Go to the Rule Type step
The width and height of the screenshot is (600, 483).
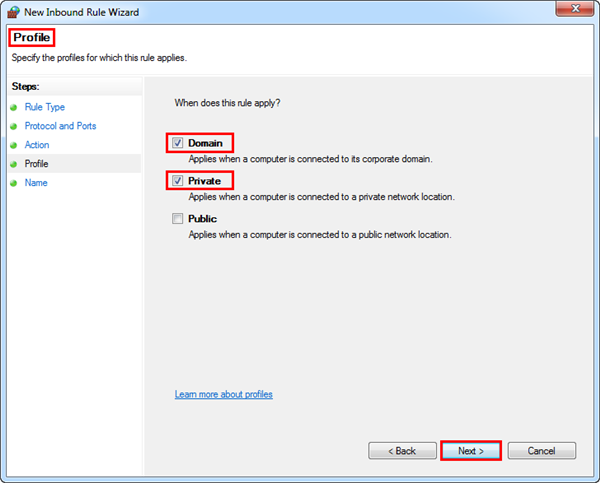click(45, 107)
